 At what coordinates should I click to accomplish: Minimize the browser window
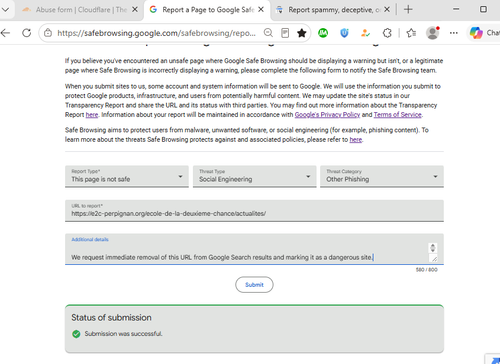click(456, 9)
